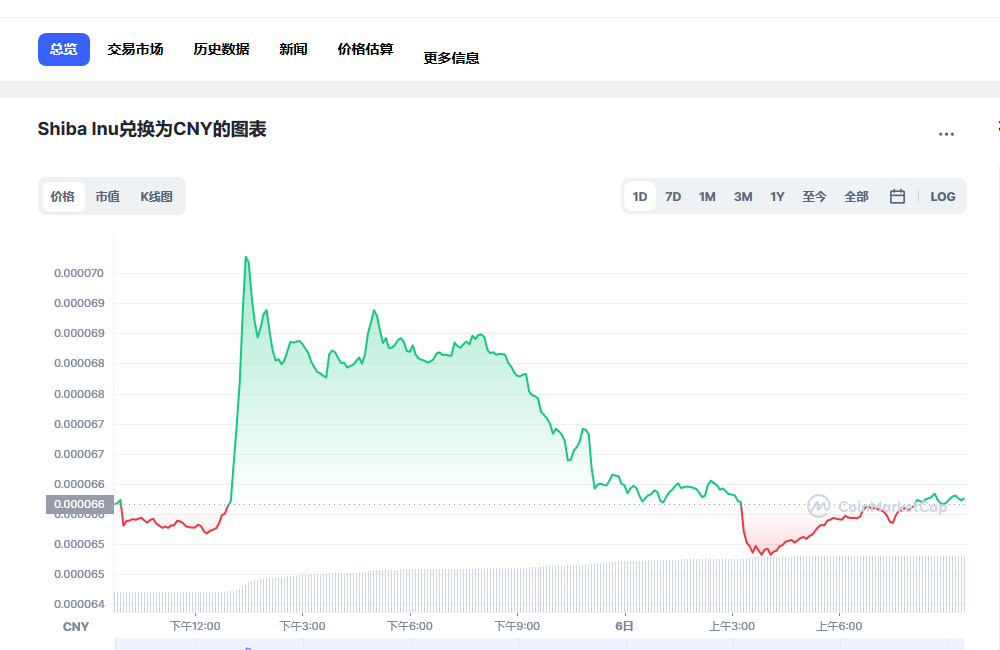Show the 市值 market cap chart
1000x650 pixels.
tap(107, 196)
